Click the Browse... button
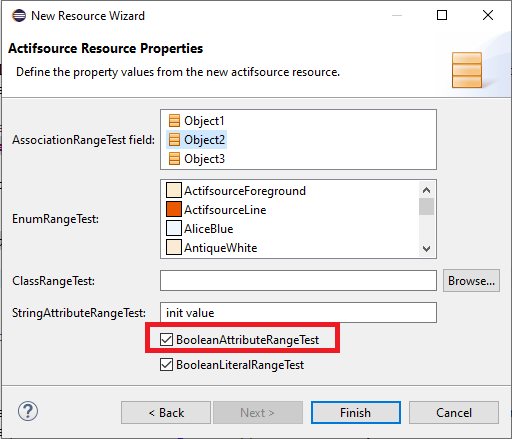 (x=471, y=281)
